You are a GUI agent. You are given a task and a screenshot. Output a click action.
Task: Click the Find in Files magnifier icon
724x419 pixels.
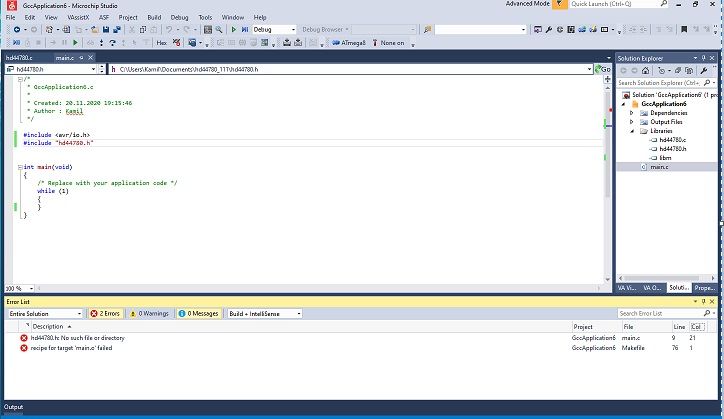pos(219,30)
